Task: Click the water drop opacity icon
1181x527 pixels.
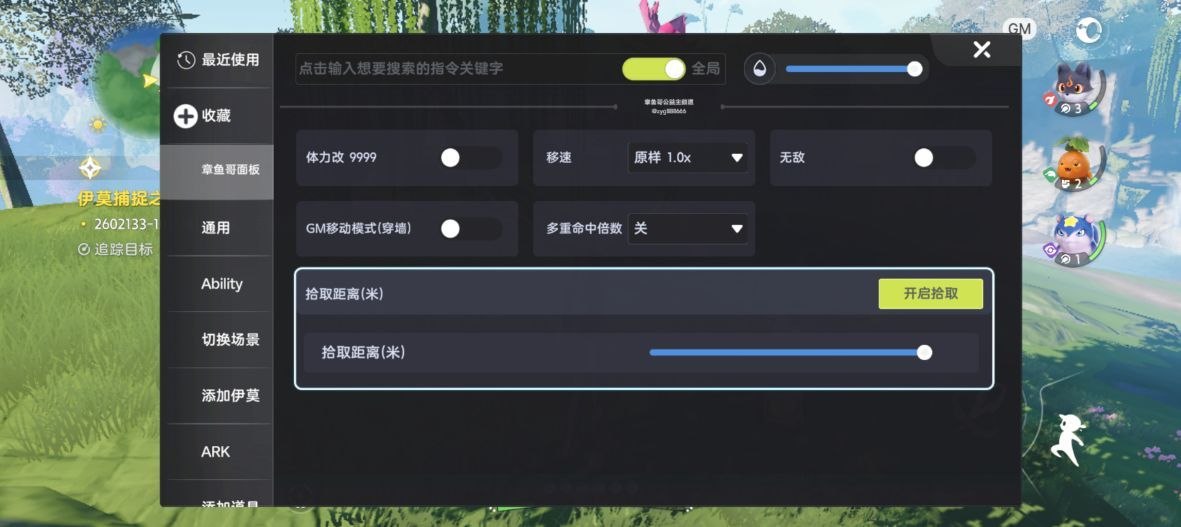Action: pyautogui.click(x=760, y=69)
